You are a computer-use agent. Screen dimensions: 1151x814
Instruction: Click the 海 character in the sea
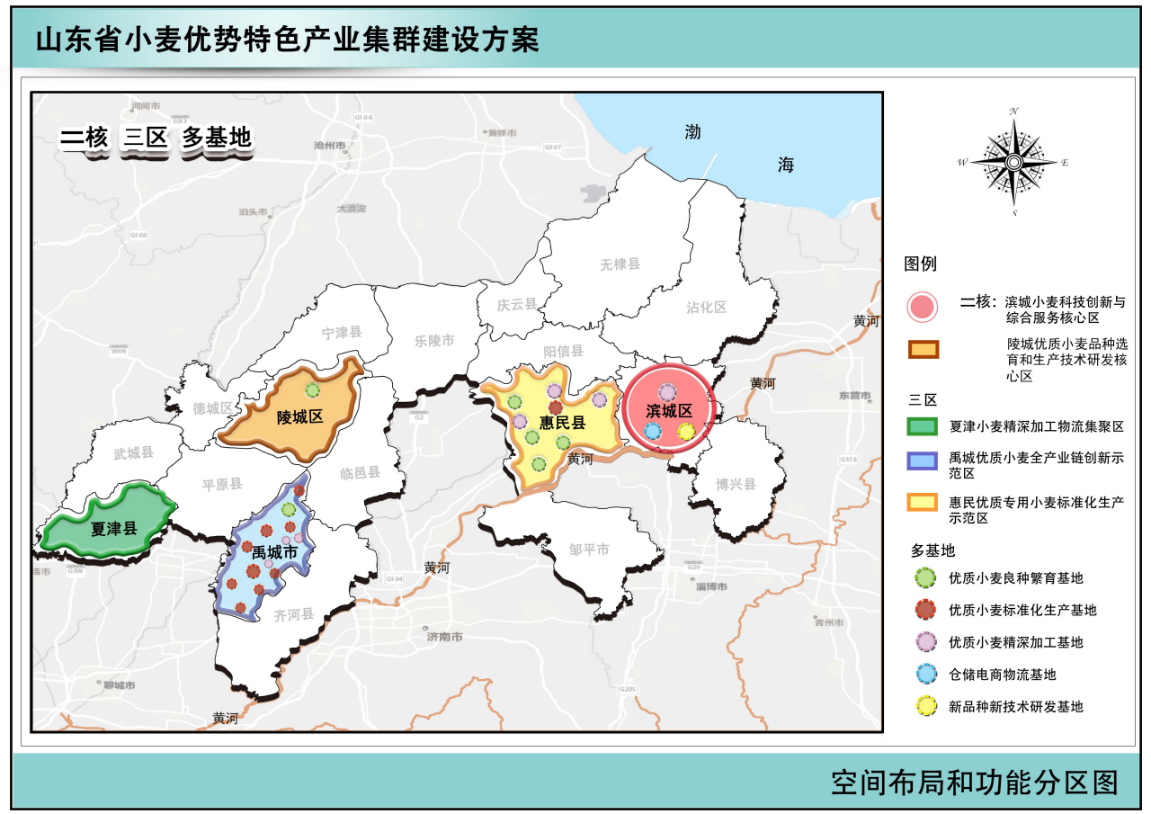pos(785,164)
